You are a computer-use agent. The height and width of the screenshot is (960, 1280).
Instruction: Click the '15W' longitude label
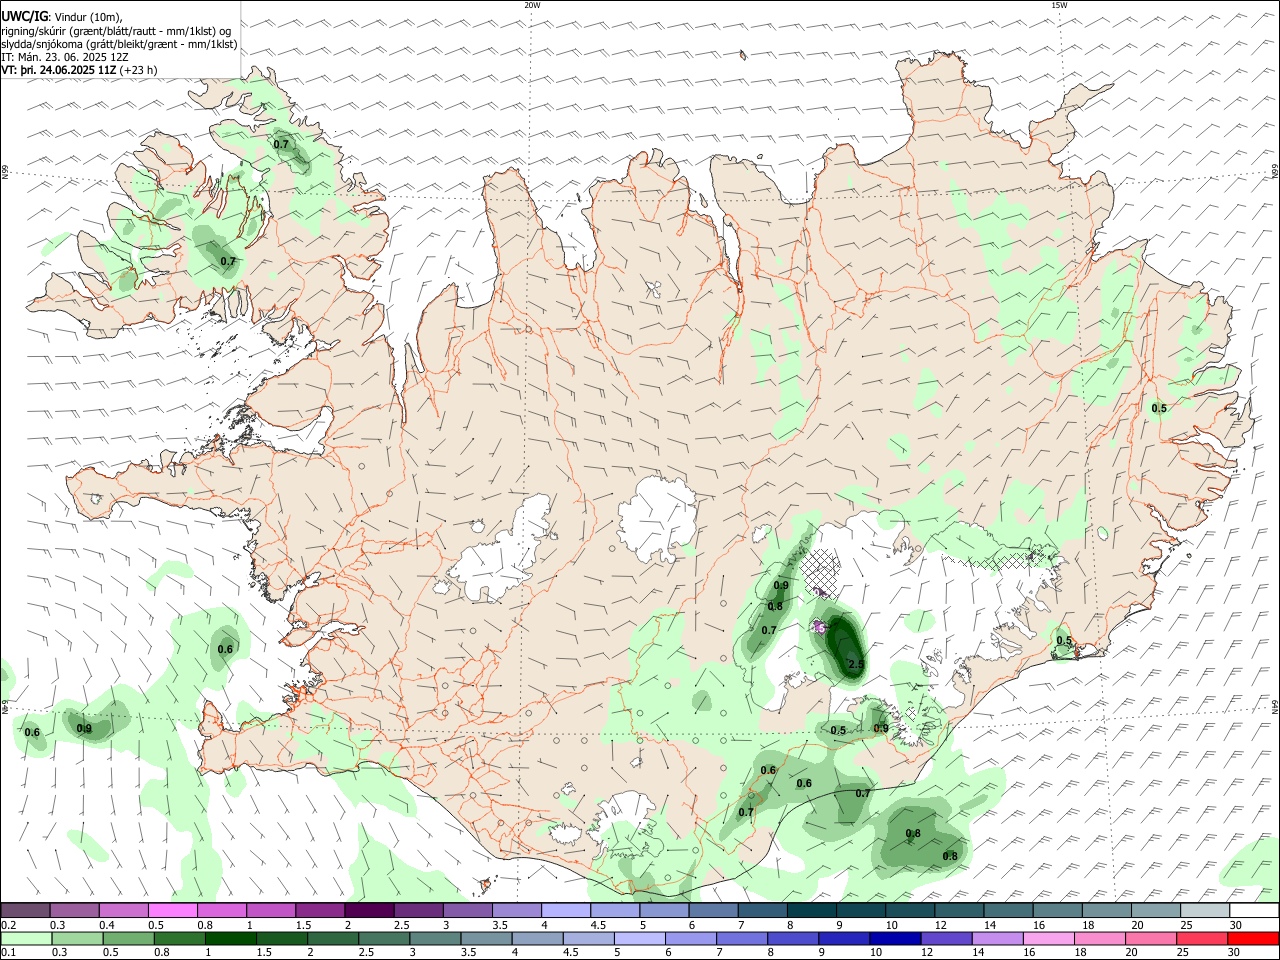pyautogui.click(x=1059, y=5)
